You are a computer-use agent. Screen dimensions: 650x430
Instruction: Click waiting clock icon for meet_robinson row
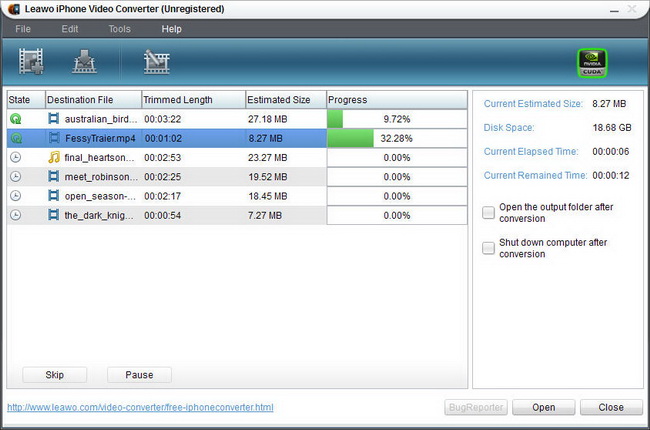click(15, 177)
